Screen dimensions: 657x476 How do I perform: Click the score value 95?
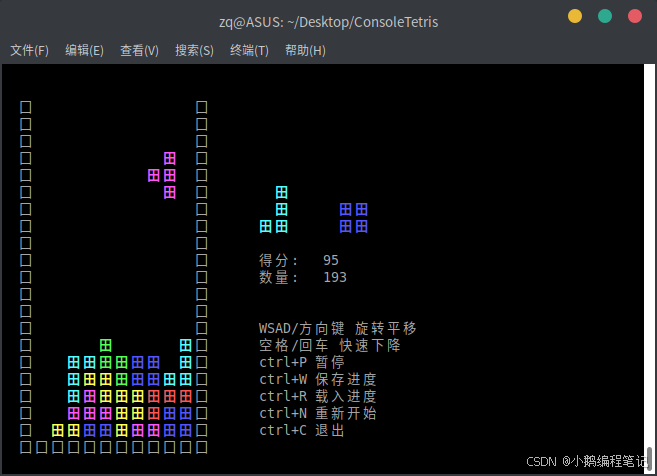pyautogui.click(x=331, y=260)
